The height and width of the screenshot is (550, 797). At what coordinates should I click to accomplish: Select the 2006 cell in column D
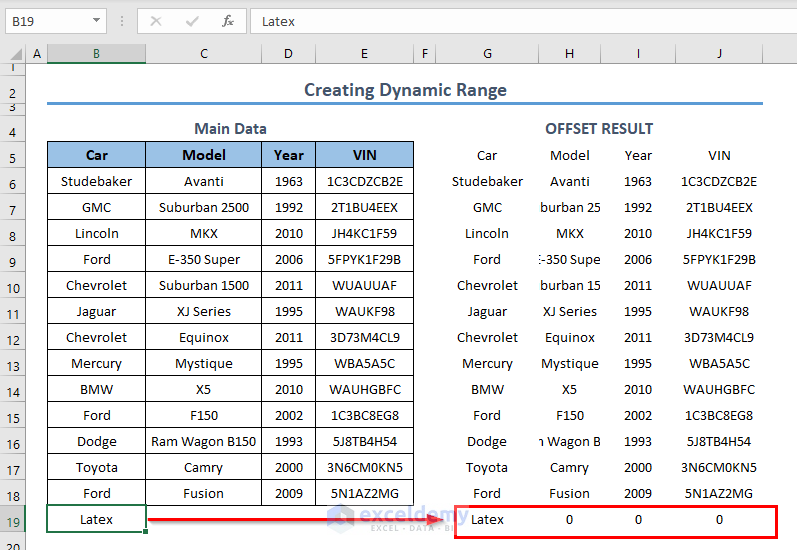[289, 259]
